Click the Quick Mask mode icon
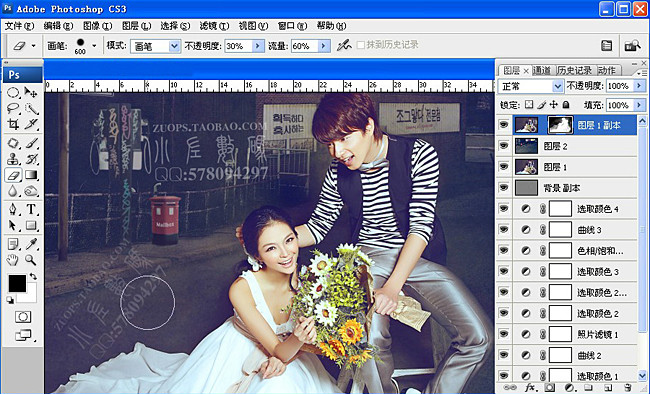Screen dimensions: 650x394 (x=22, y=317)
